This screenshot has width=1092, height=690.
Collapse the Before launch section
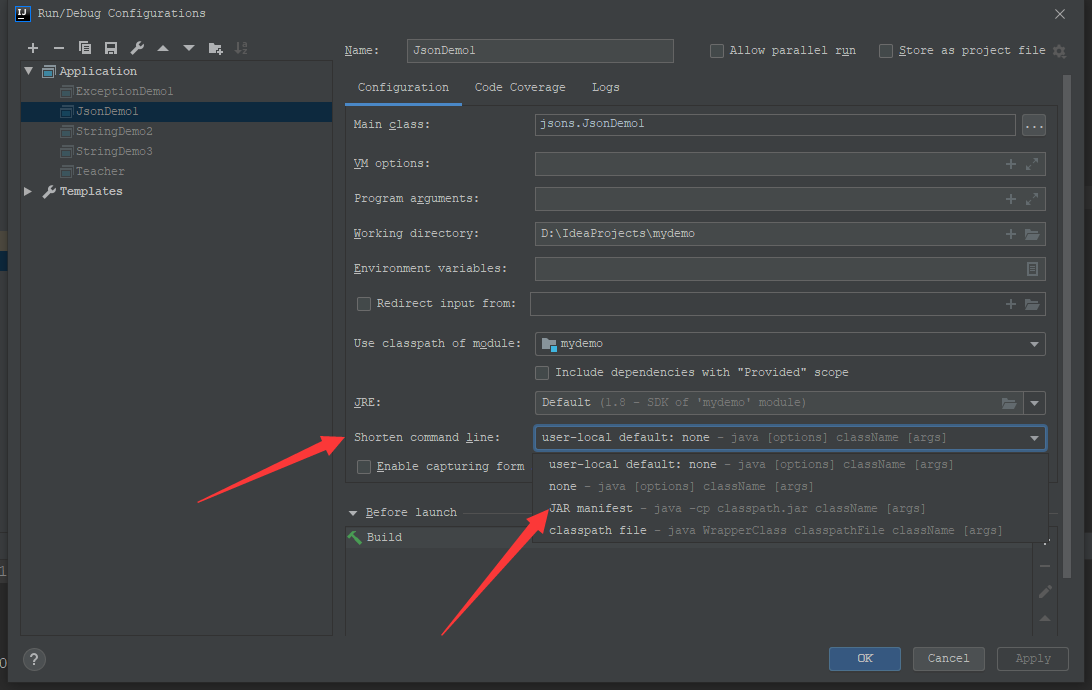353,513
